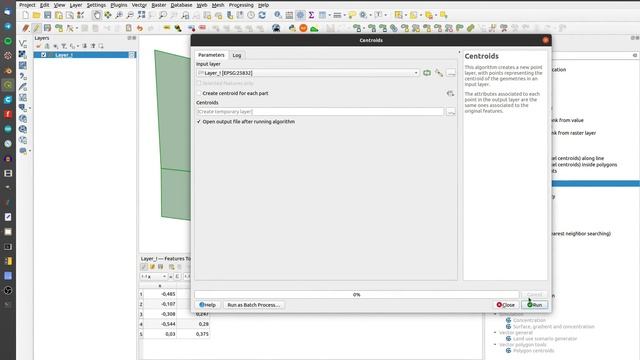Switch to the Log tab
The image size is (640, 360).
click(x=237, y=55)
